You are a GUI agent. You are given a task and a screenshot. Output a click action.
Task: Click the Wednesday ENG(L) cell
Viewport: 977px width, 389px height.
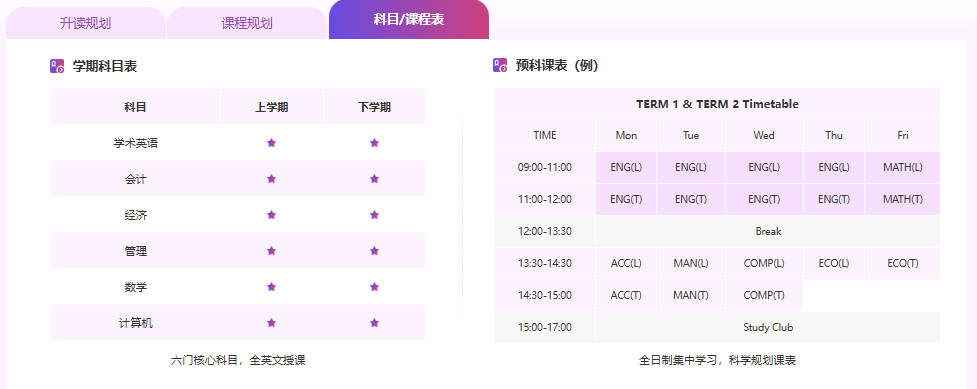click(764, 167)
